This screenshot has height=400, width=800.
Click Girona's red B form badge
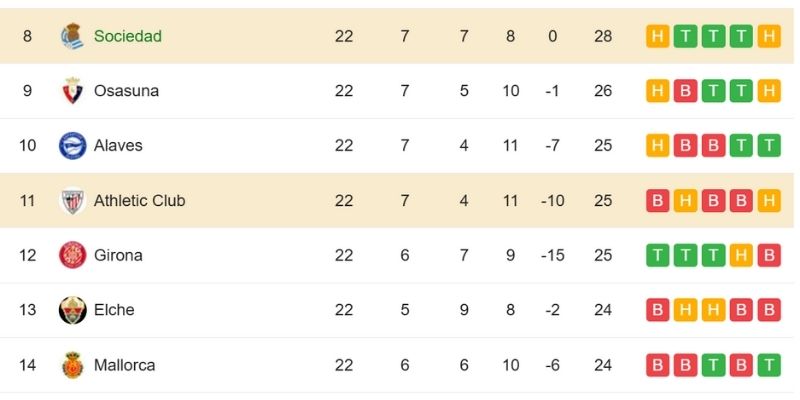[768, 255]
